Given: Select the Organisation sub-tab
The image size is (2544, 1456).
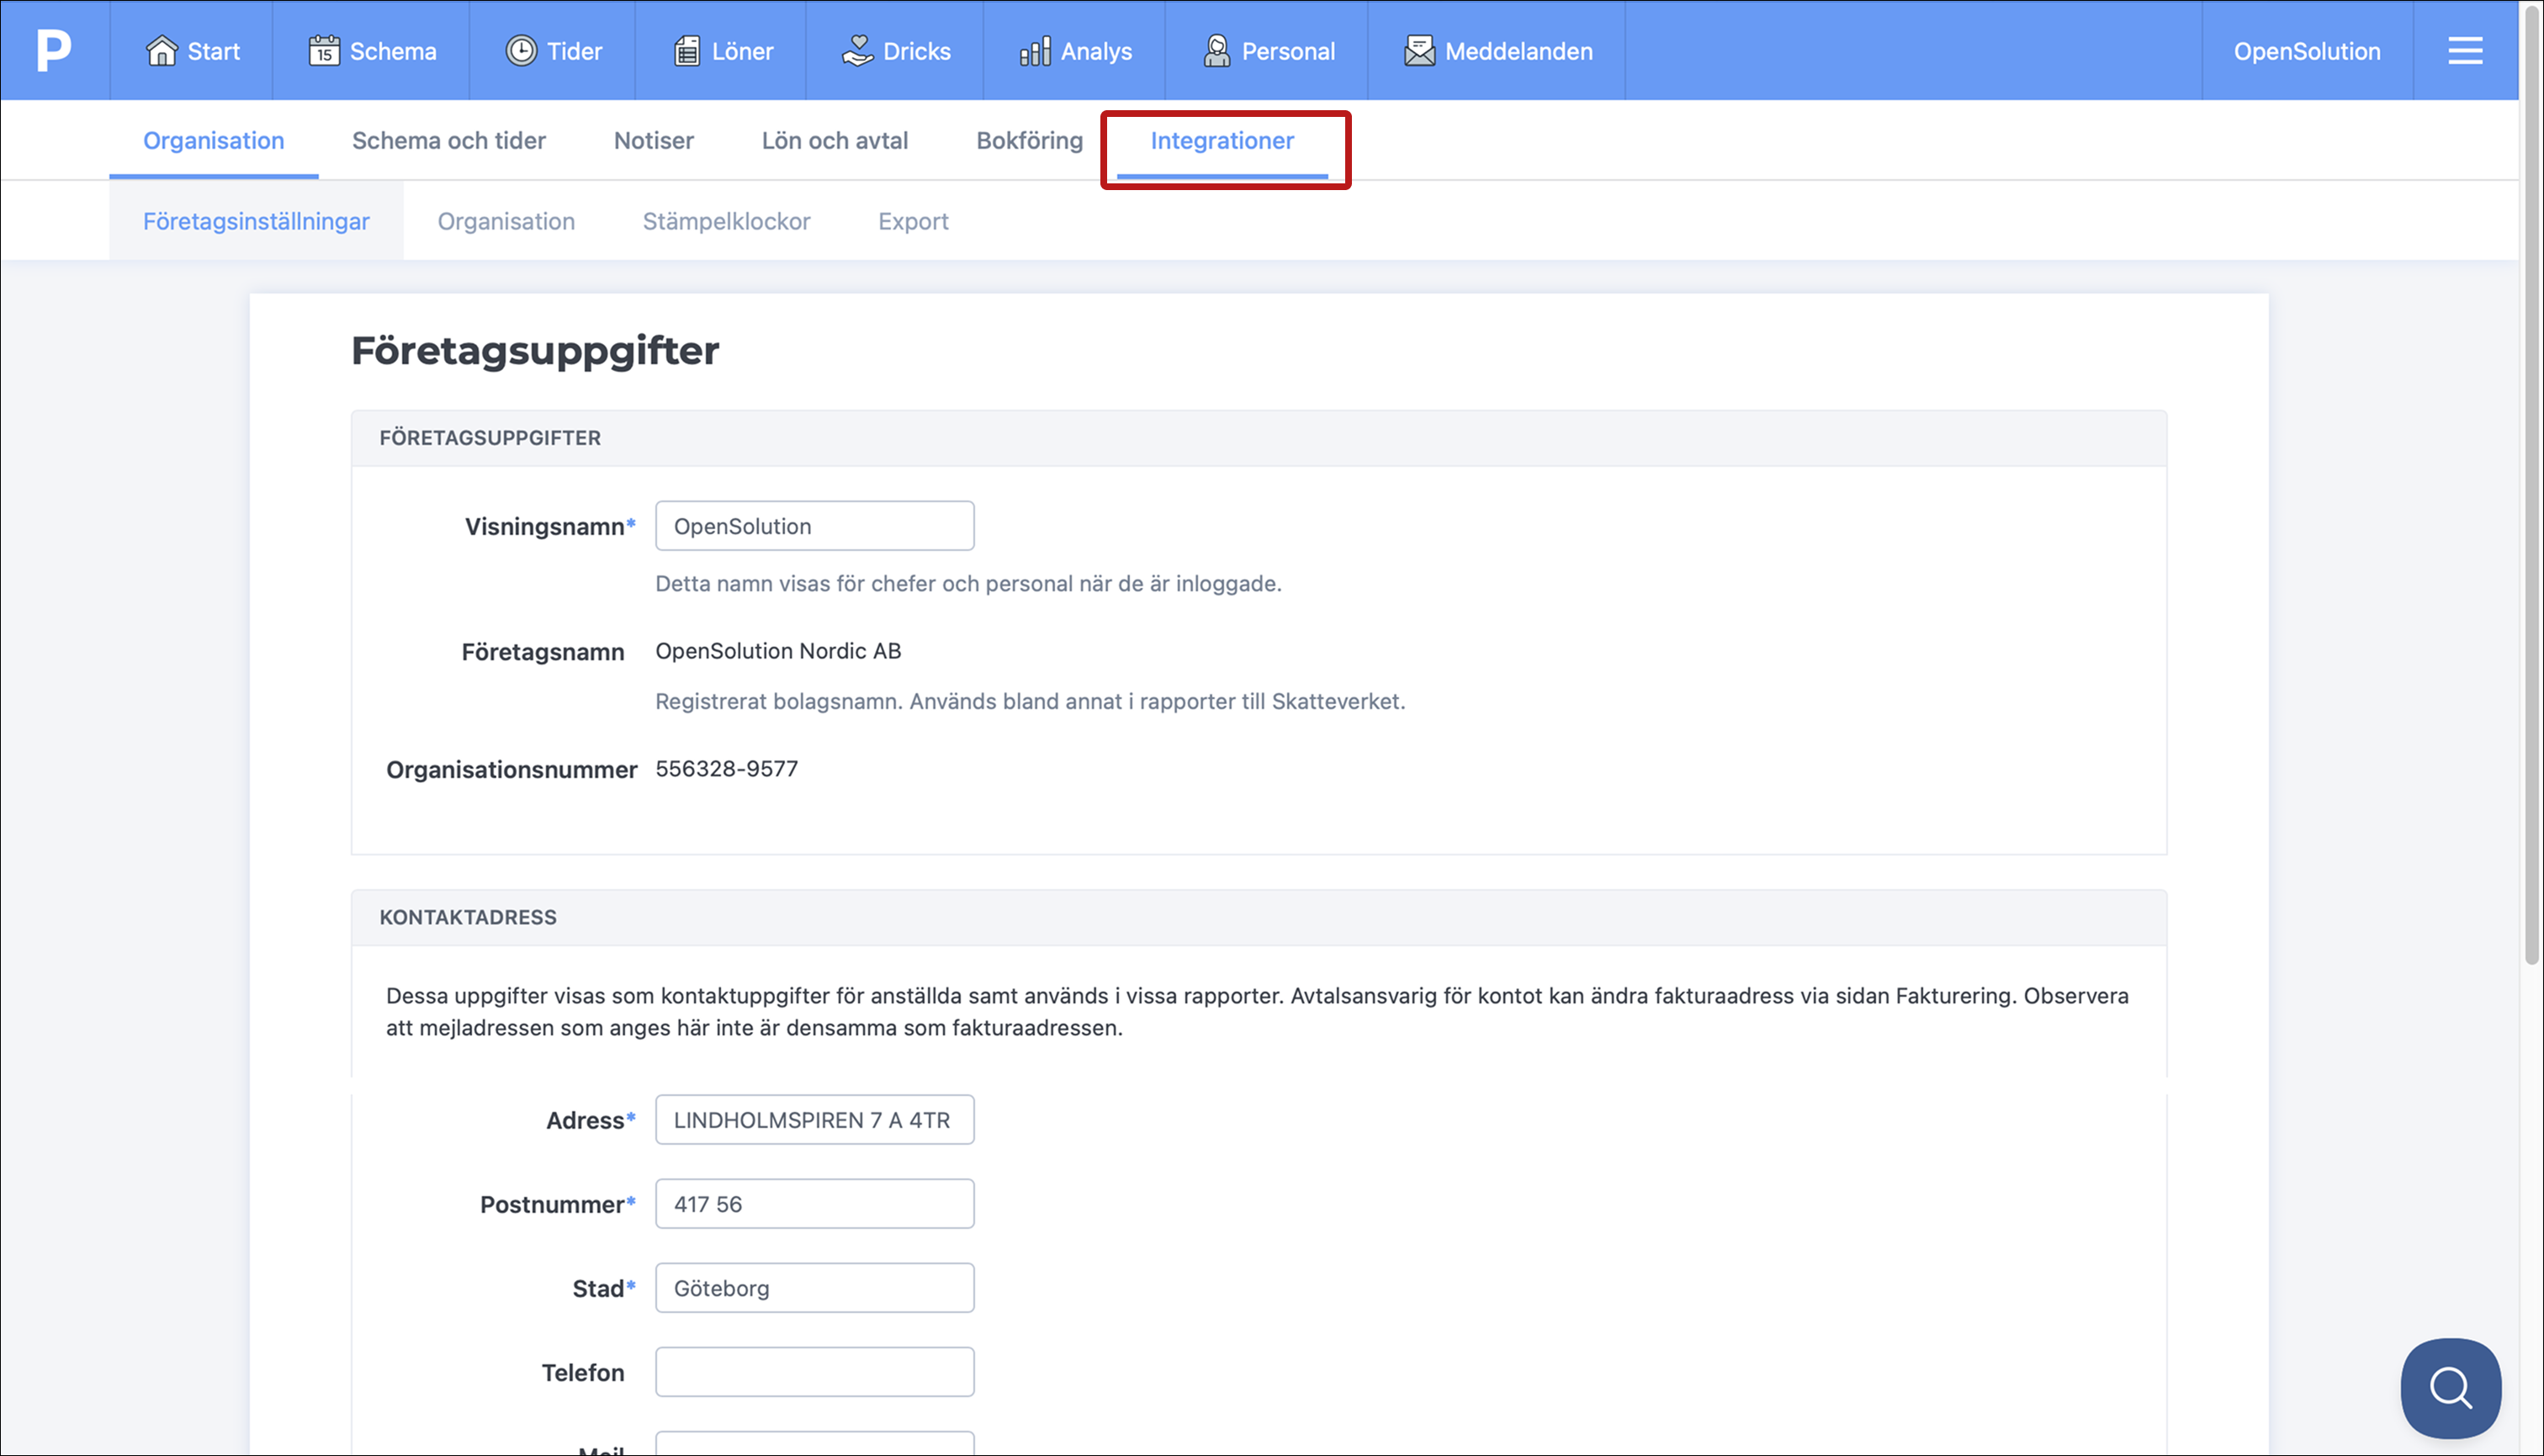Looking at the screenshot, I should 506,221.
